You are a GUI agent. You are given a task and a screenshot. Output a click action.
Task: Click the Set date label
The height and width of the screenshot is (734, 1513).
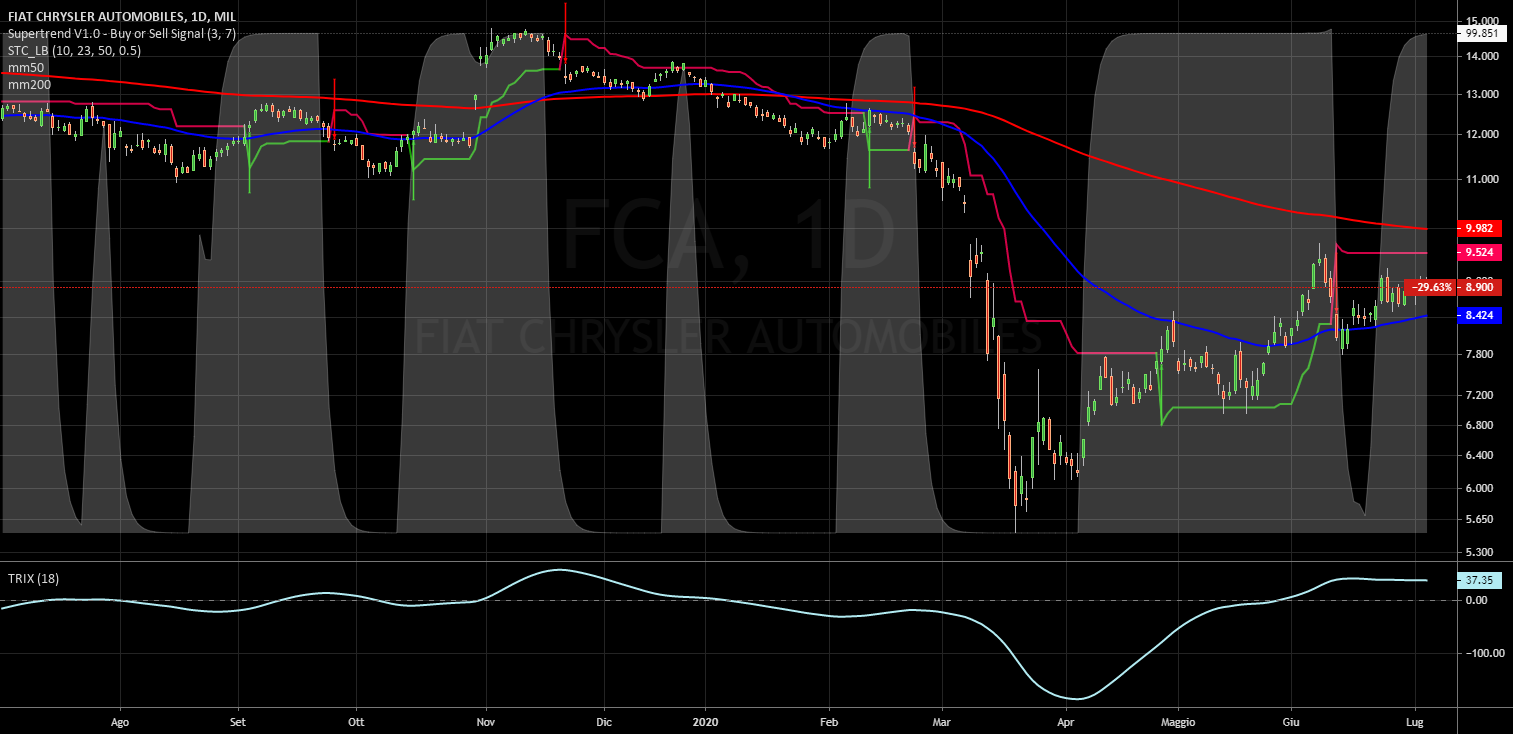point(238,720)
